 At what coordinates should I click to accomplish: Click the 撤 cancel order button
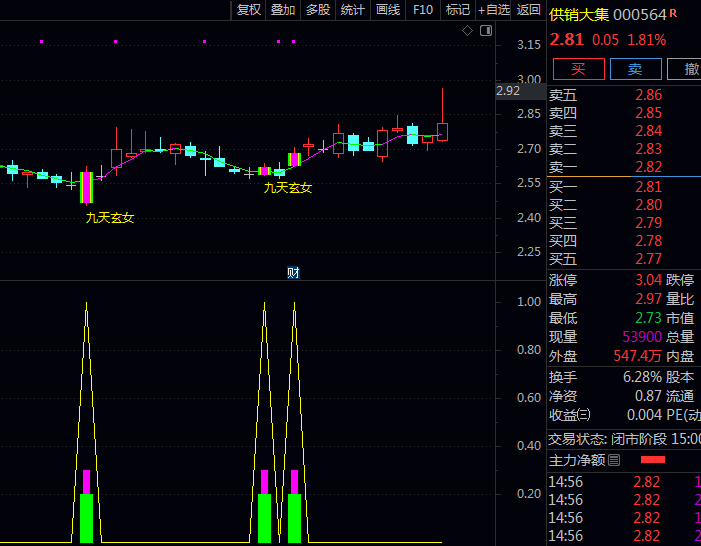[x=684, y=69]
